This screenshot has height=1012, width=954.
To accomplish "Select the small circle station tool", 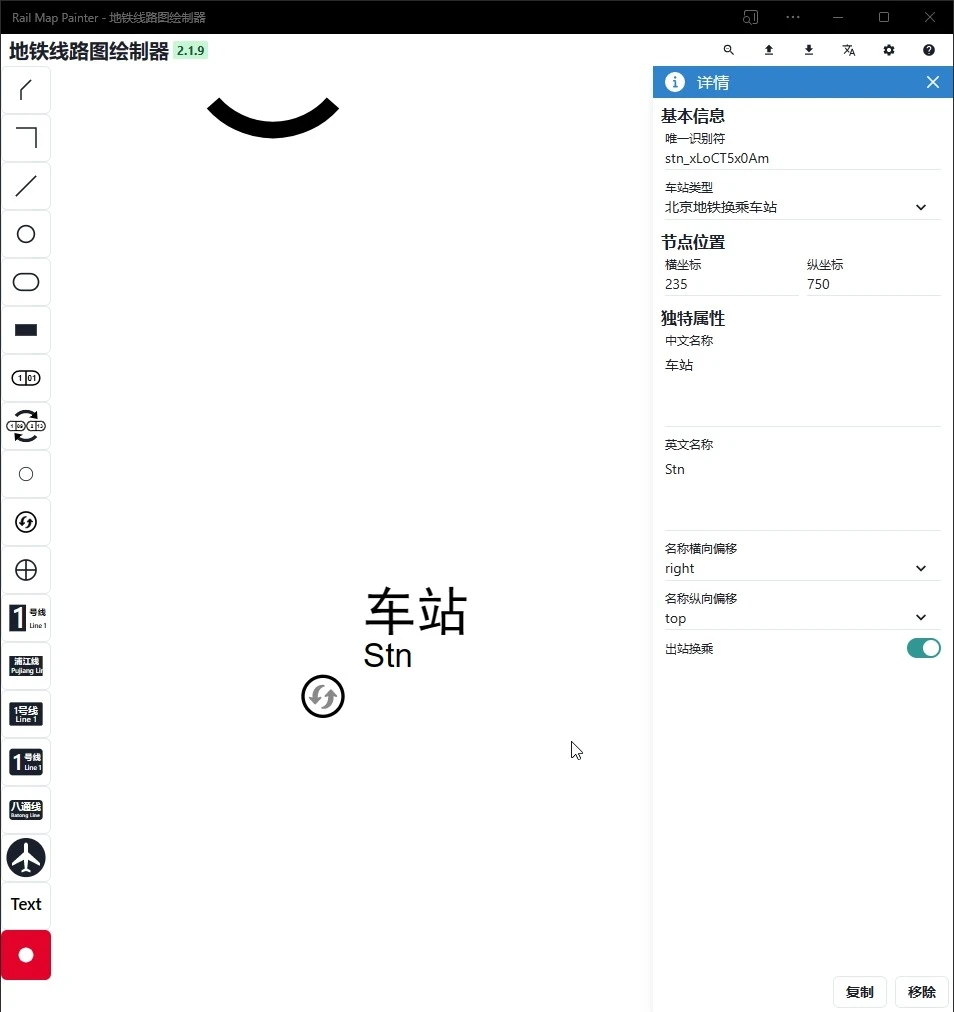I will [x=26, y=474].
